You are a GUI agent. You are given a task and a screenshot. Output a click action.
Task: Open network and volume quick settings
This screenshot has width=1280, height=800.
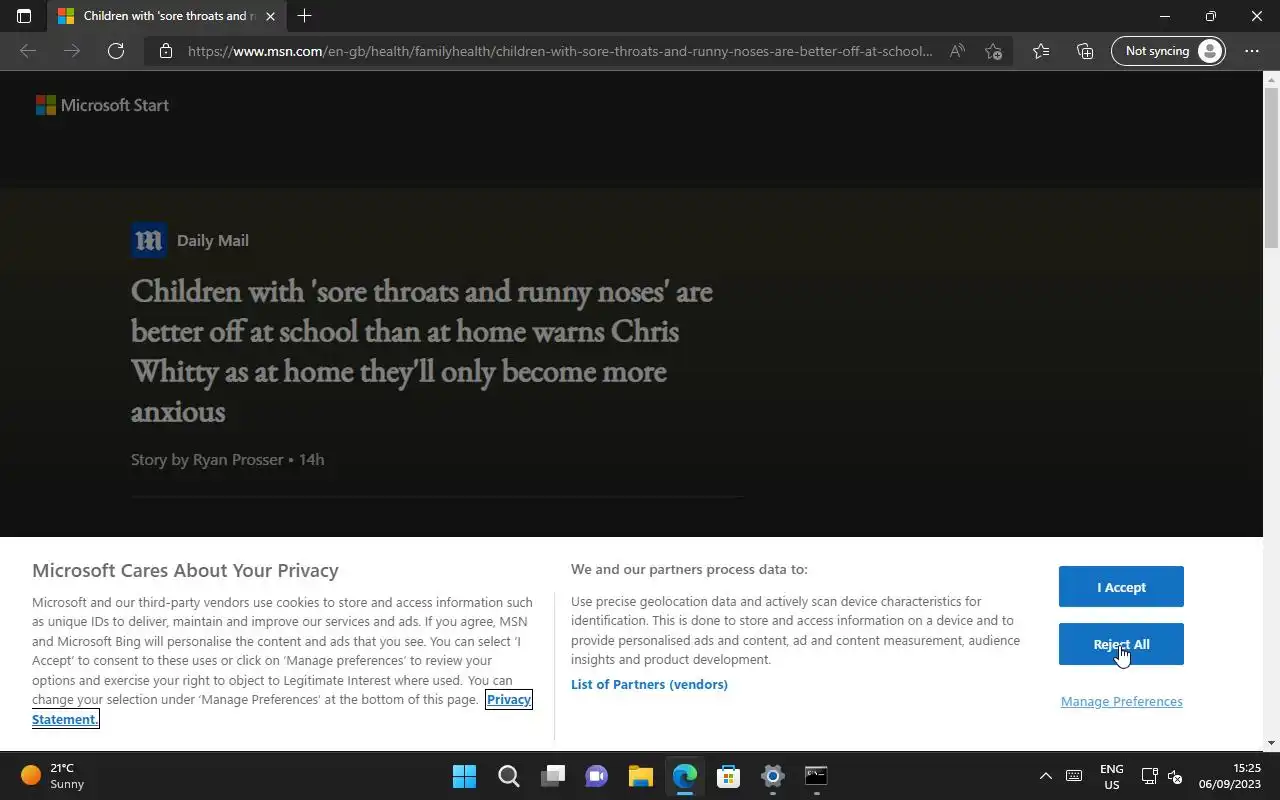[1162, 776]
